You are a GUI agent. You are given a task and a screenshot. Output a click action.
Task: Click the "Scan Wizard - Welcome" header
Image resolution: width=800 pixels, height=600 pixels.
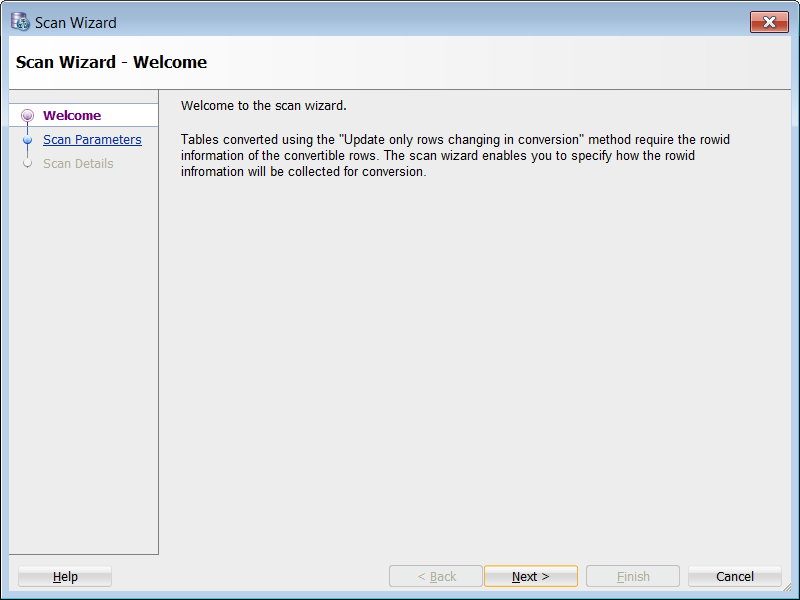click(x=112, y=62)
